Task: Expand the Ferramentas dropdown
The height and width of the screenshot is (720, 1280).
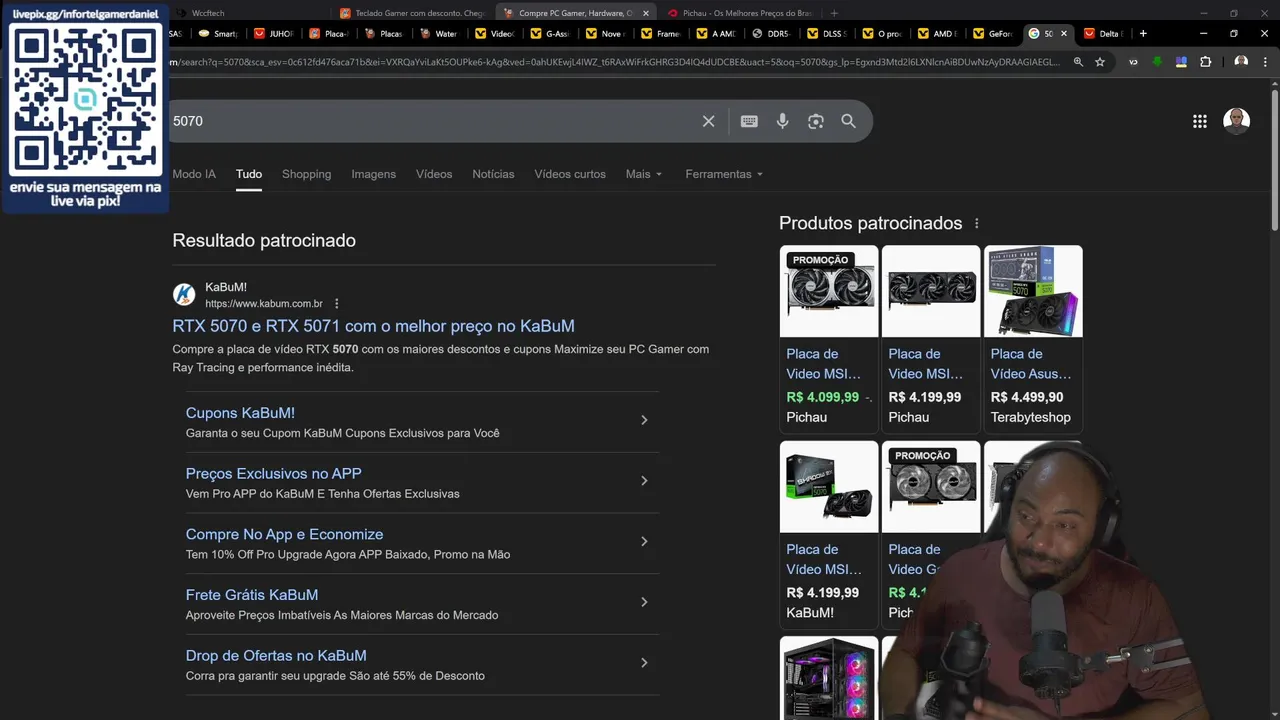Action: pos(724,174)
